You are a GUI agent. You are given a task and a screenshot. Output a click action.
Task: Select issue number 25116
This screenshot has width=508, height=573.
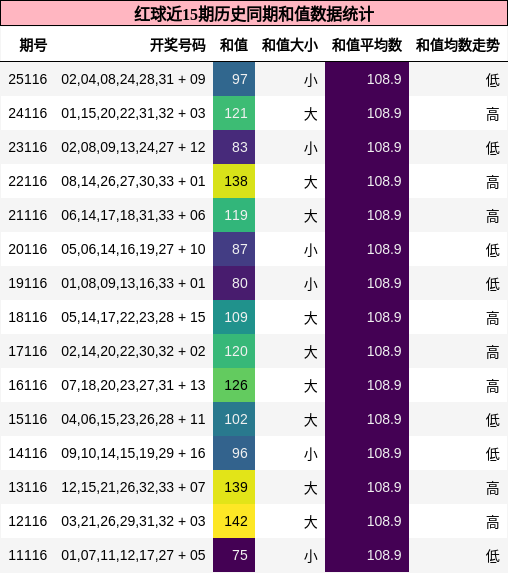[28, 79]
